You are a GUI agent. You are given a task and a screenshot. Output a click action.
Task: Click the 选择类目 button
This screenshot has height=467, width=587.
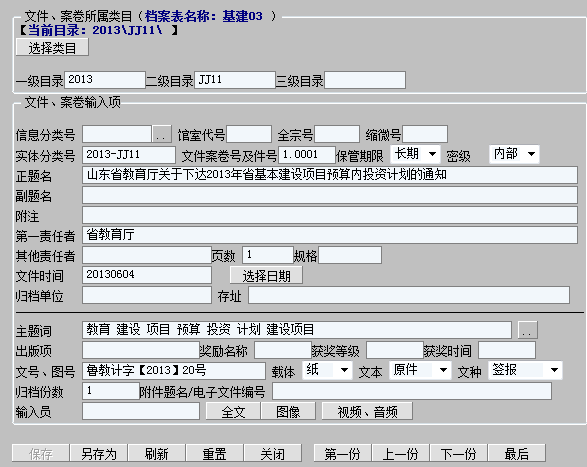(52, 48)
